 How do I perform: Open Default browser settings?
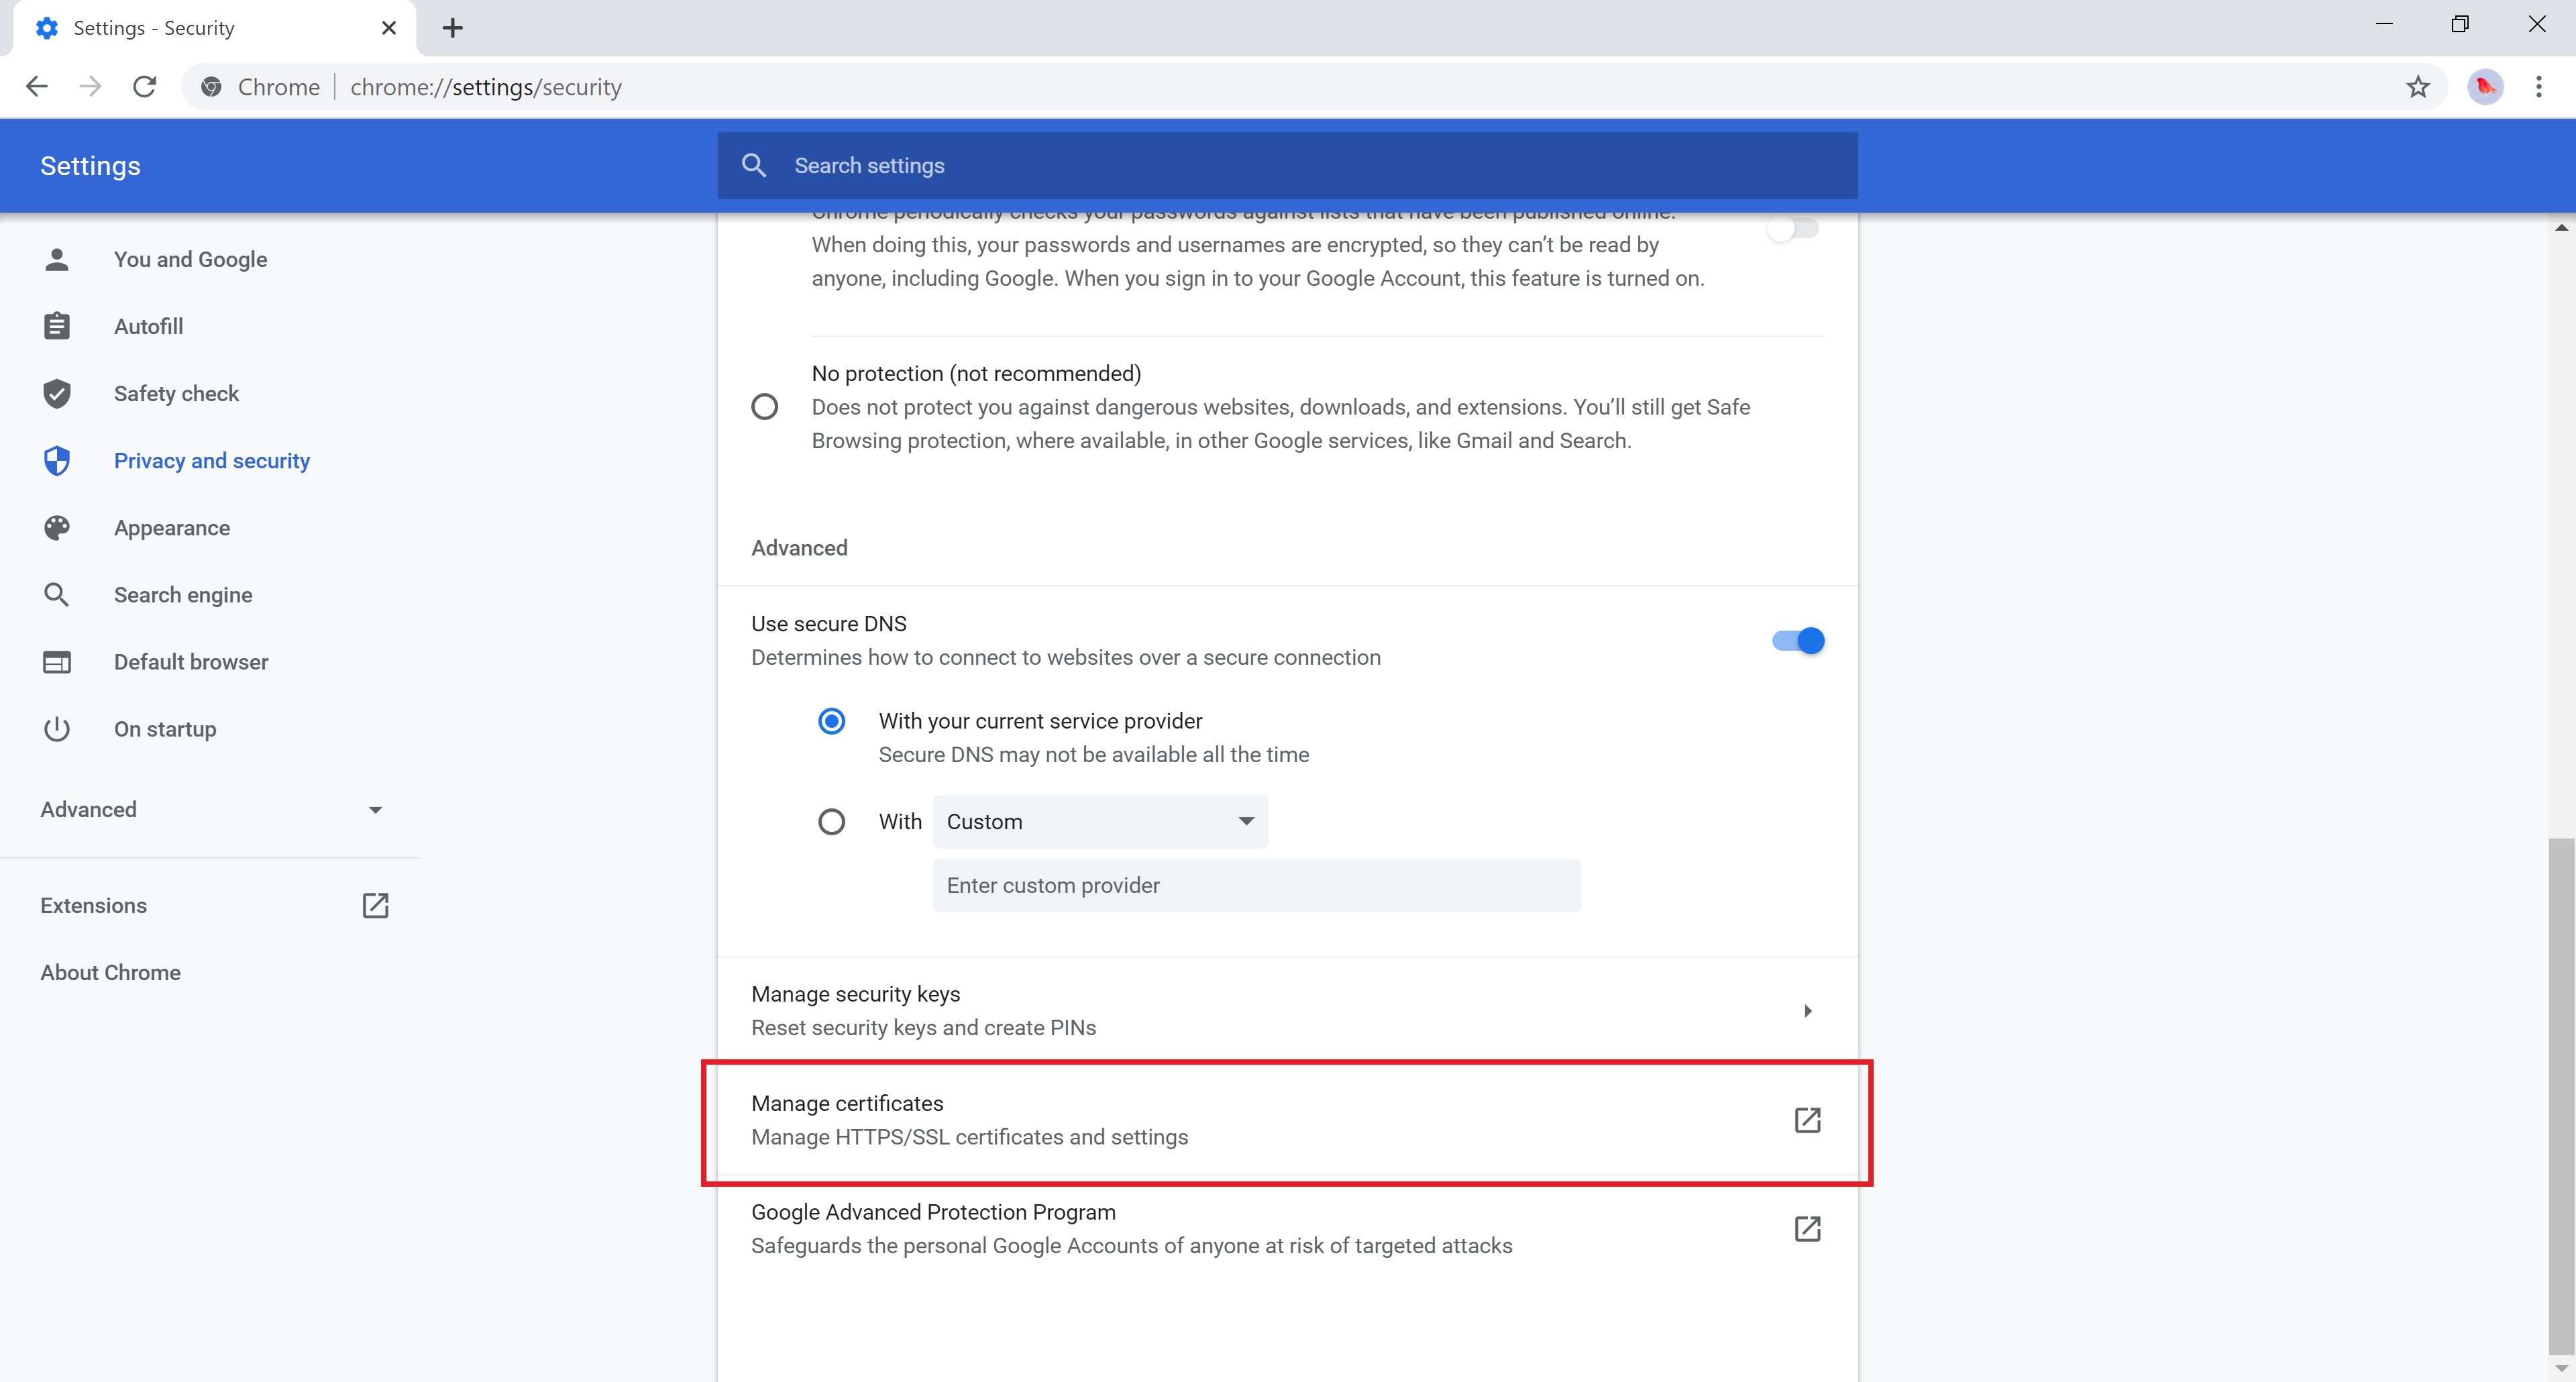coord(191,662)
